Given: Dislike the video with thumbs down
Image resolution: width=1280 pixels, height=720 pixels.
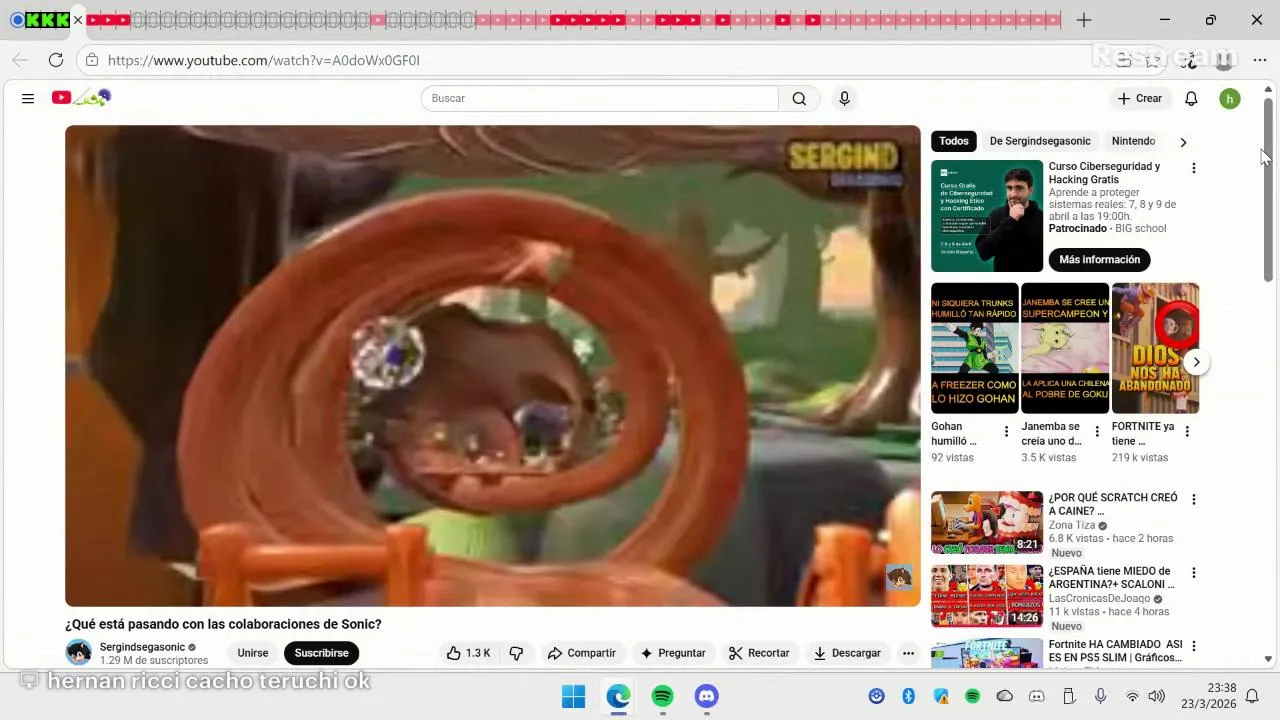Looking at the screenshot, I should (x=516, y=653).
